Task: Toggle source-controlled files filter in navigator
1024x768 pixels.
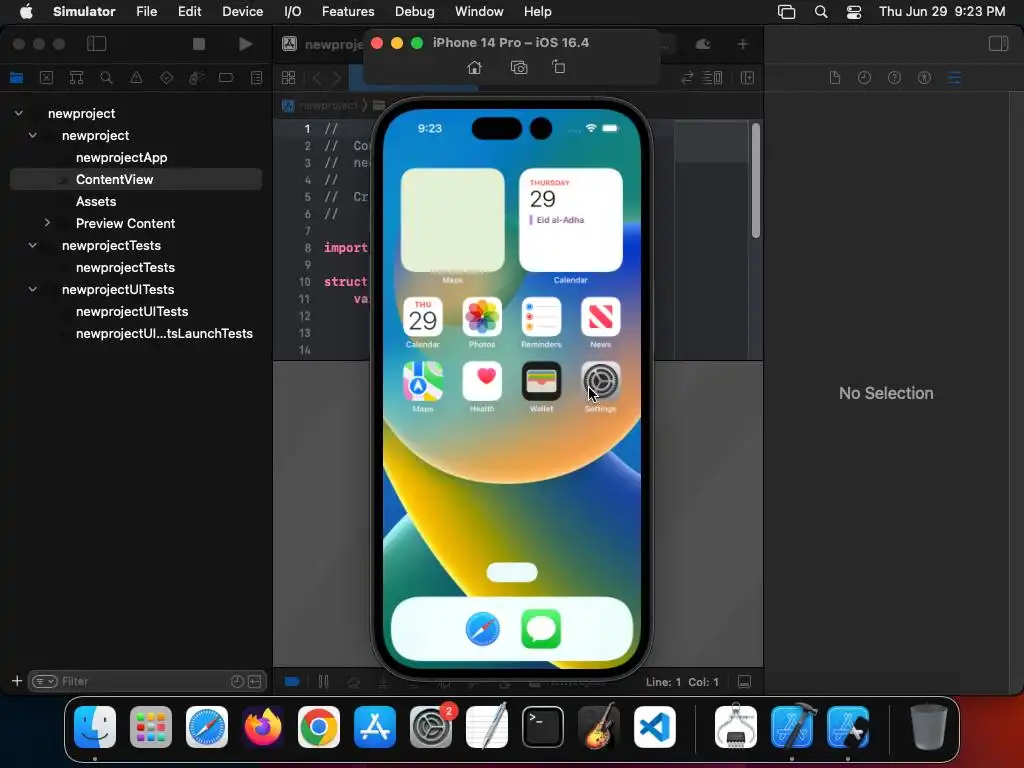Action: click(x=255, y=681)
